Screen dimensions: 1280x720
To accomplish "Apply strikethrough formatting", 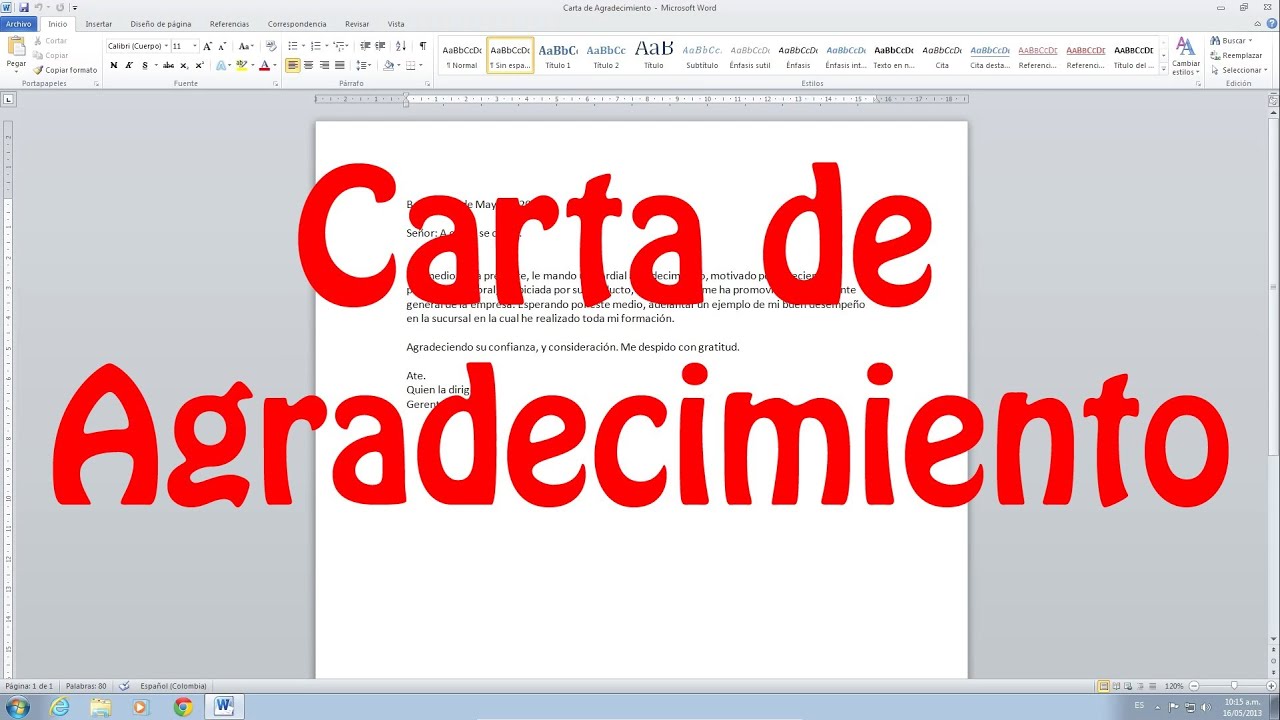I will click(x=169, y=65).
